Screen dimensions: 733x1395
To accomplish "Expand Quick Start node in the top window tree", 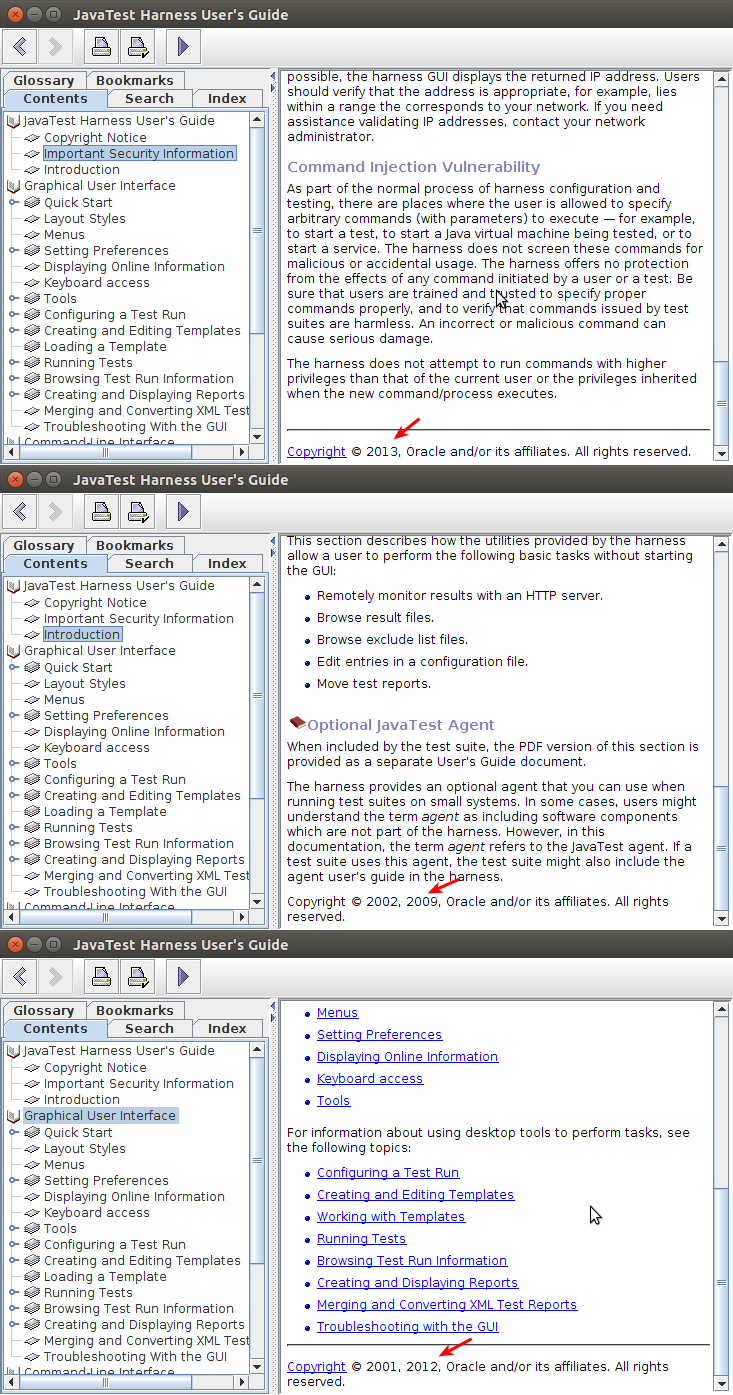I will [14, 203].
